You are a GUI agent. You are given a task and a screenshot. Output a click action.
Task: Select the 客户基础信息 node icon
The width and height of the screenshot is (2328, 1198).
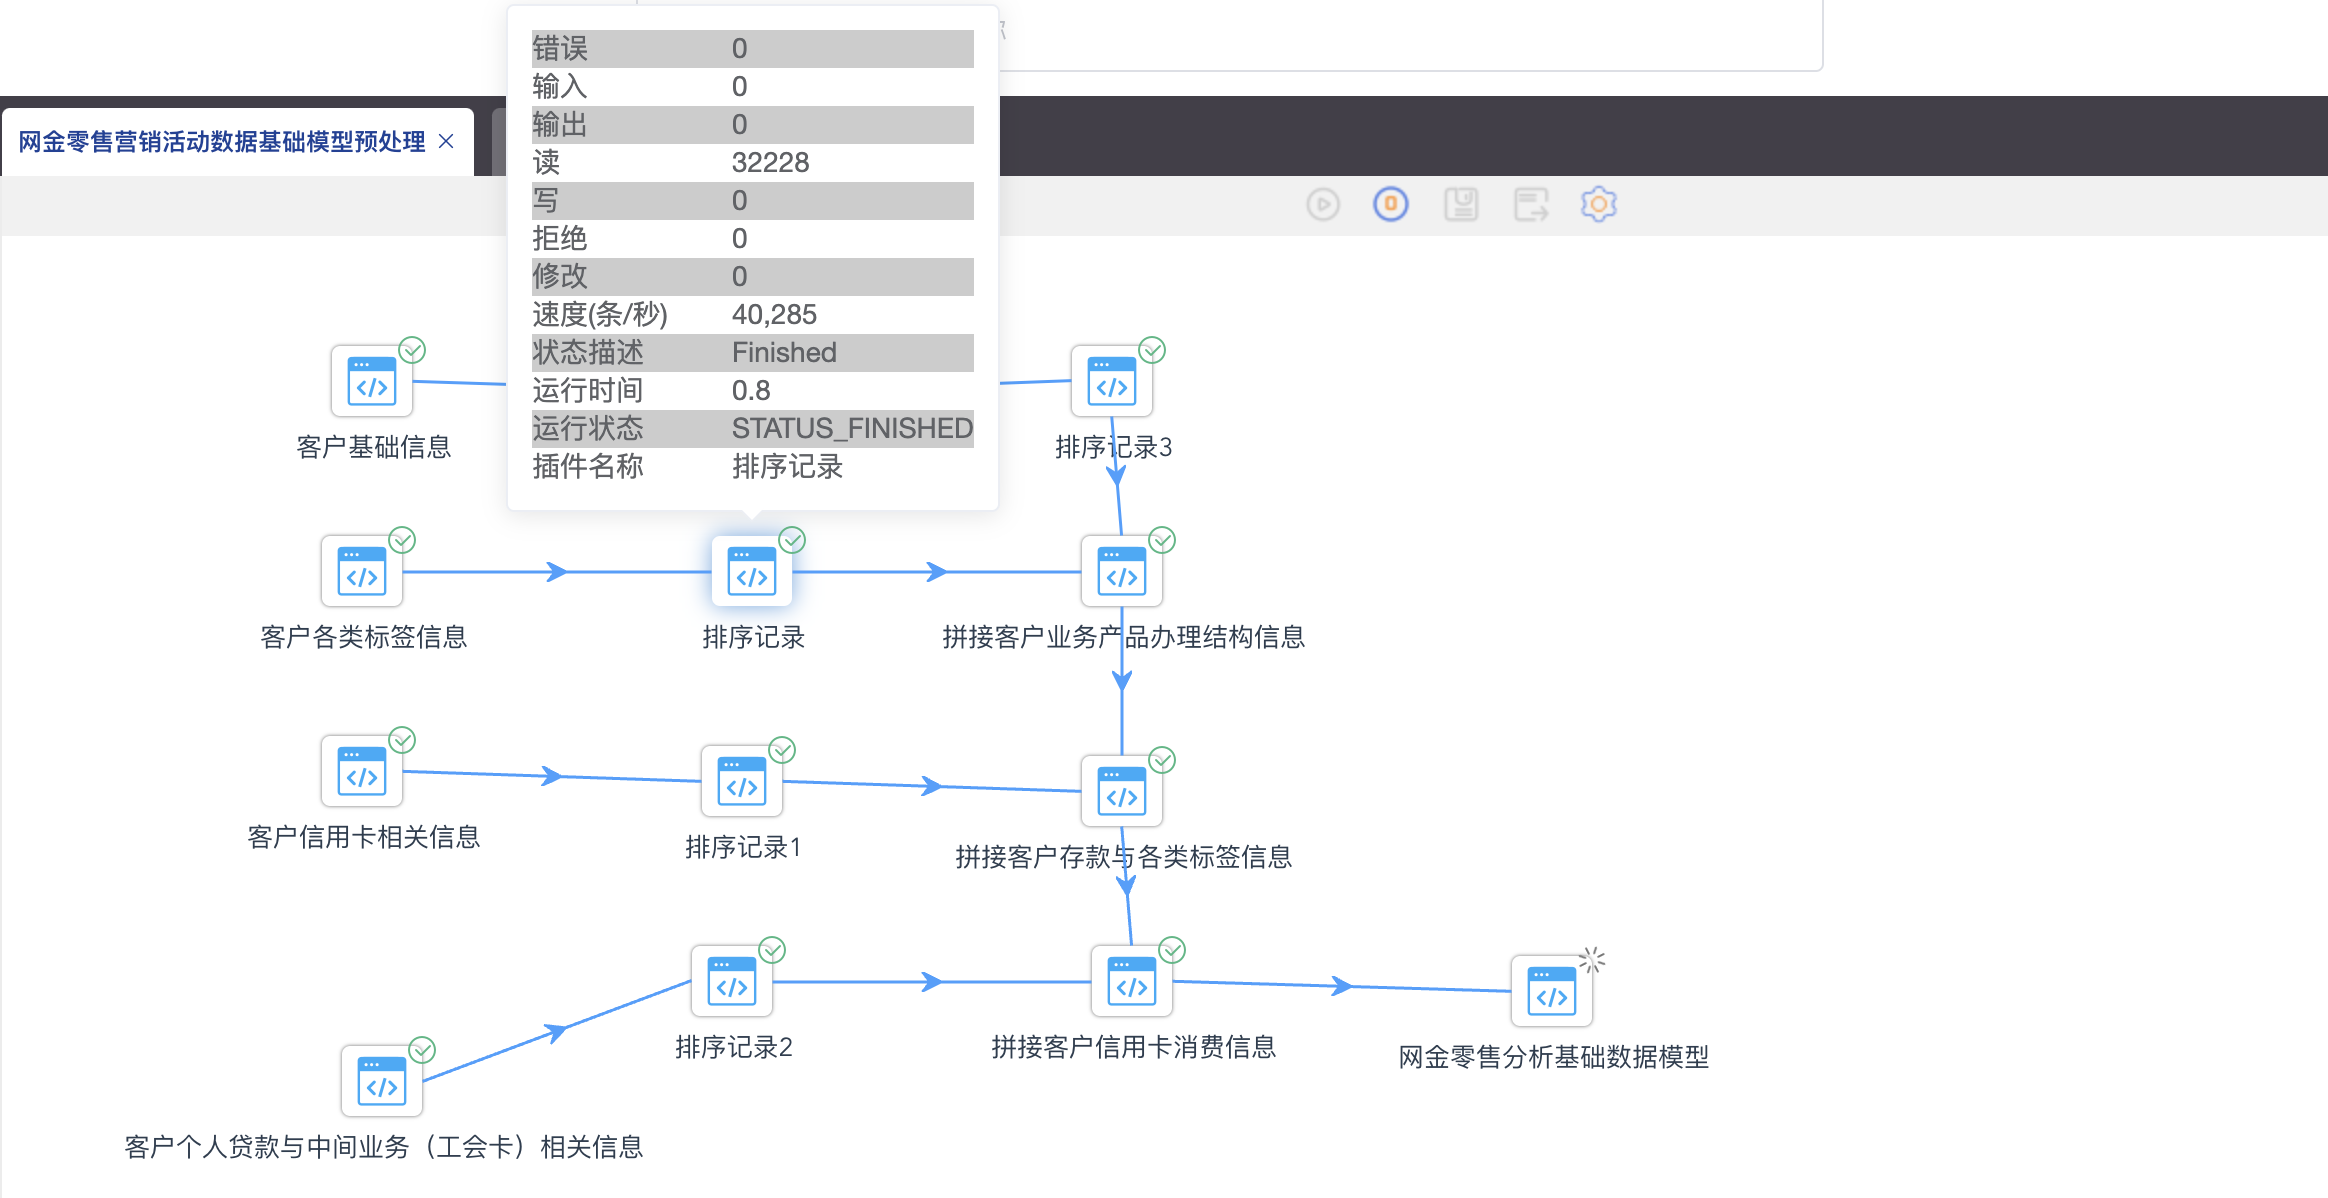372,381
